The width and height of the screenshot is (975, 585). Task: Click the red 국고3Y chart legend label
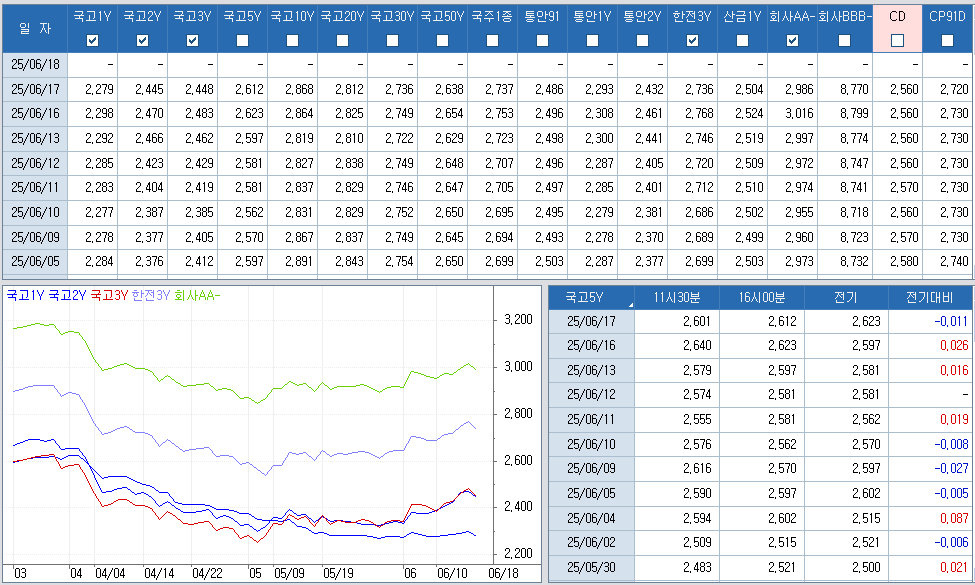coord(110,295)
